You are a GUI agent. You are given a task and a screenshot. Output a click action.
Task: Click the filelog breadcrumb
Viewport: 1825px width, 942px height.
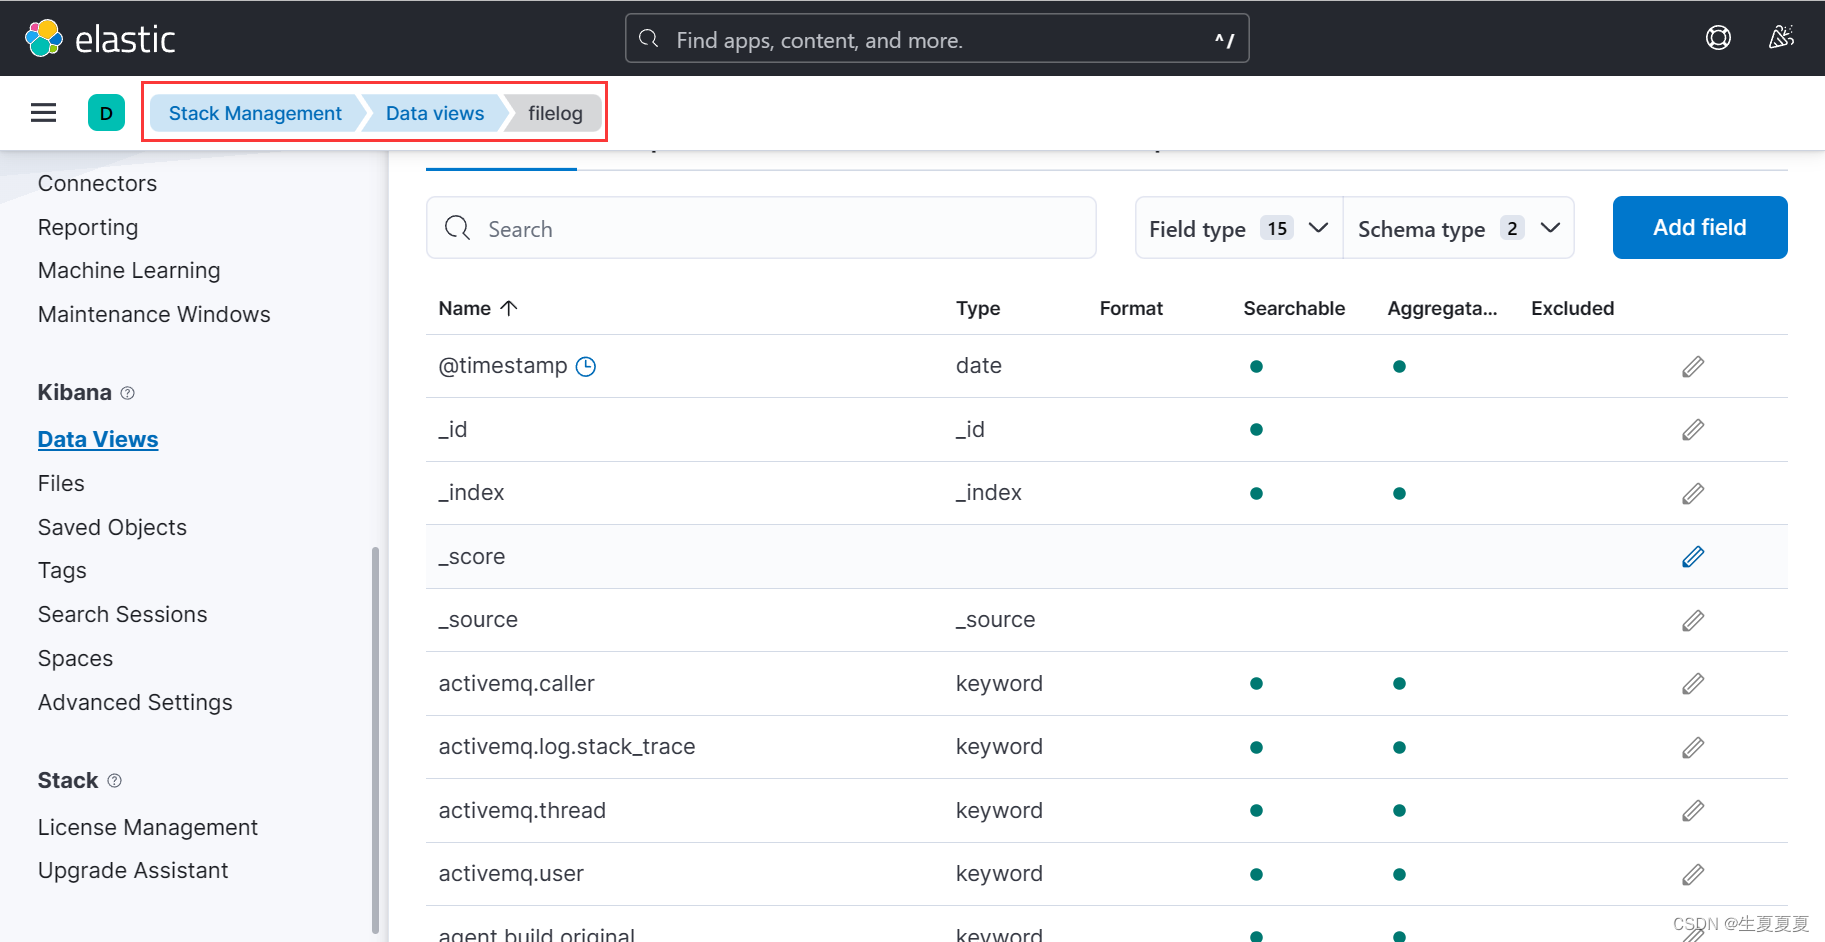coord(555,113)
